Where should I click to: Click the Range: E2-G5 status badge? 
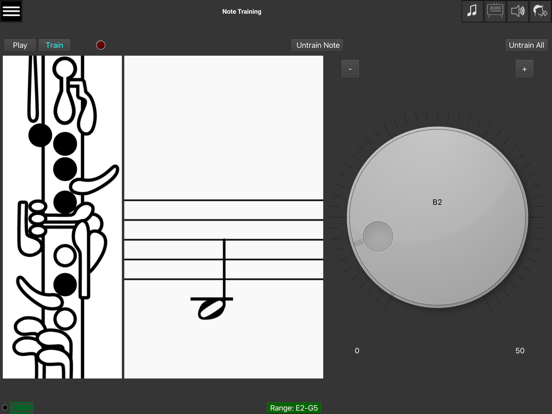click(294, 408)
